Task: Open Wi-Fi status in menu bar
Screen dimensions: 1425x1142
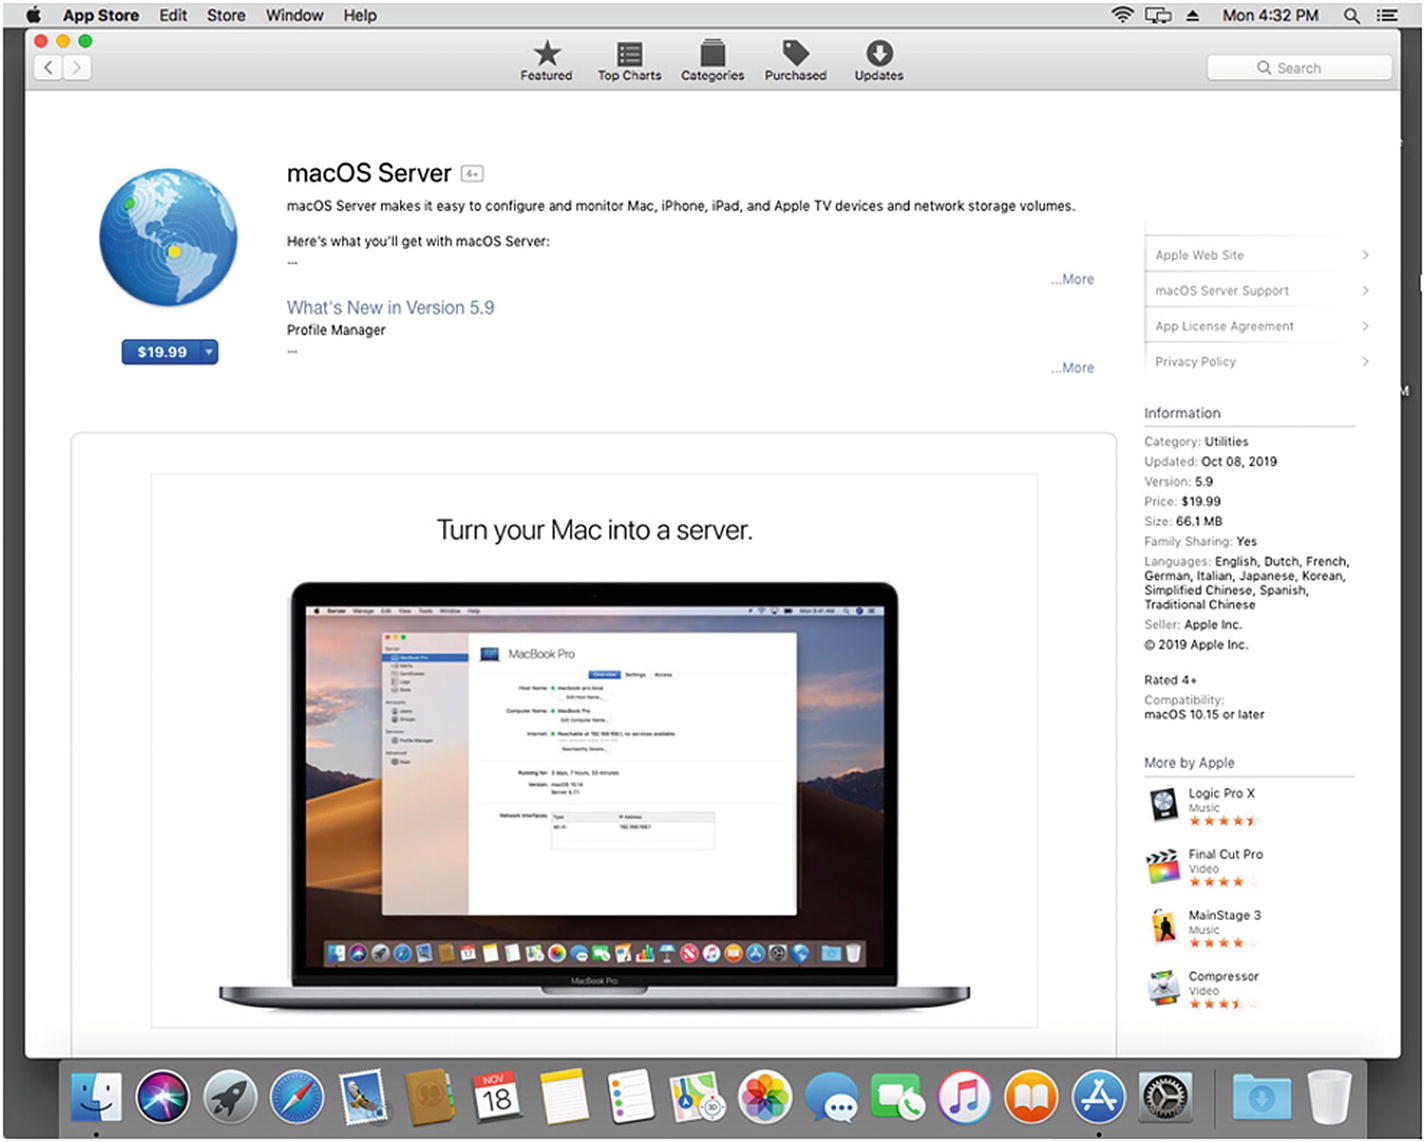Action: [x=1123, y=15]
